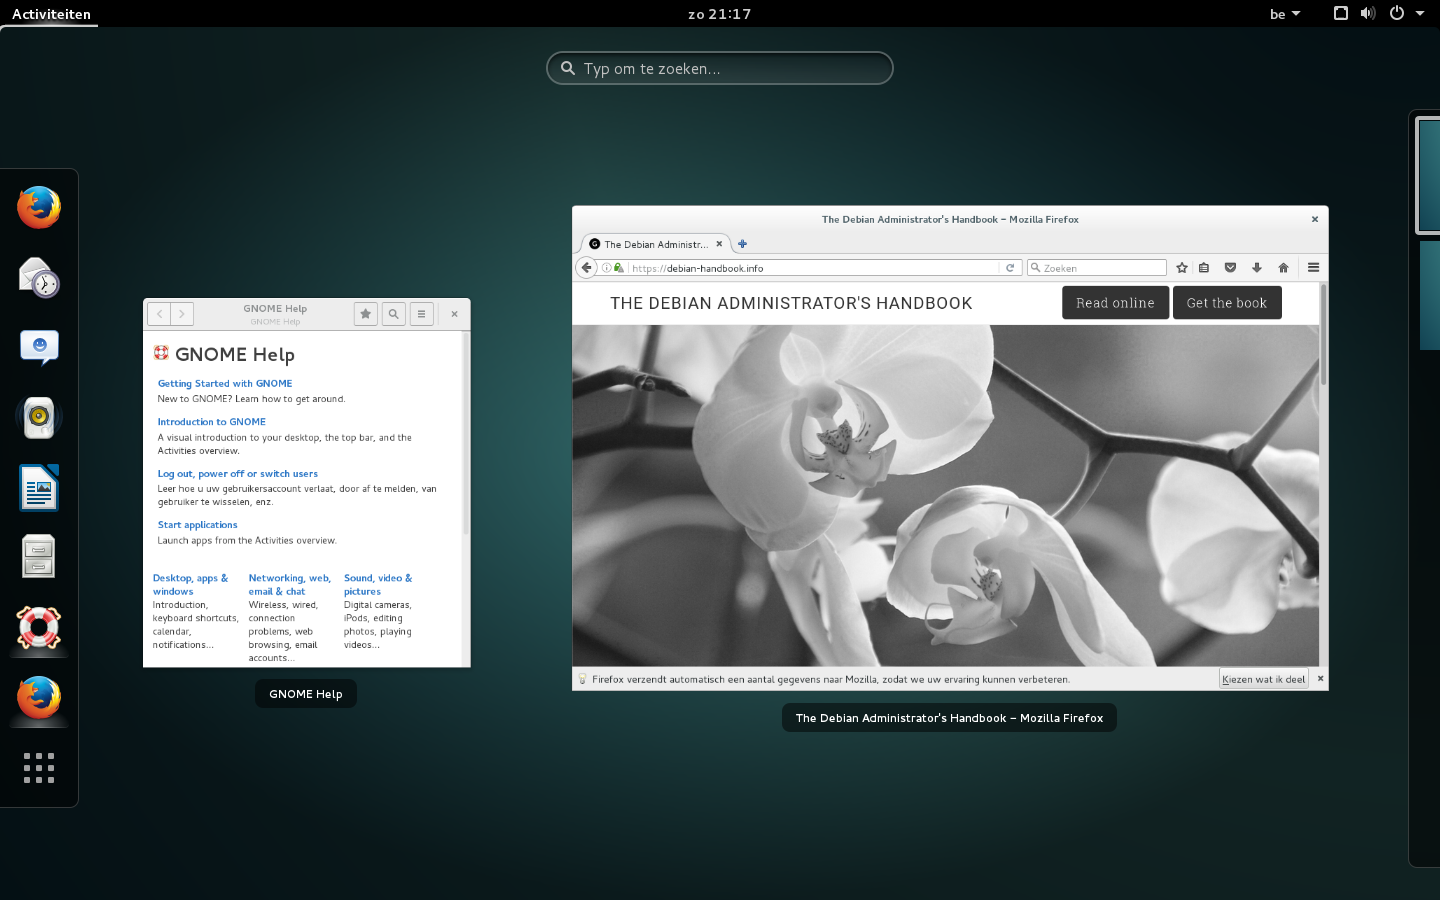This screenshot has width=1440, height=900.
Task: Click power icon in top bar
Action: (1397, 13)
